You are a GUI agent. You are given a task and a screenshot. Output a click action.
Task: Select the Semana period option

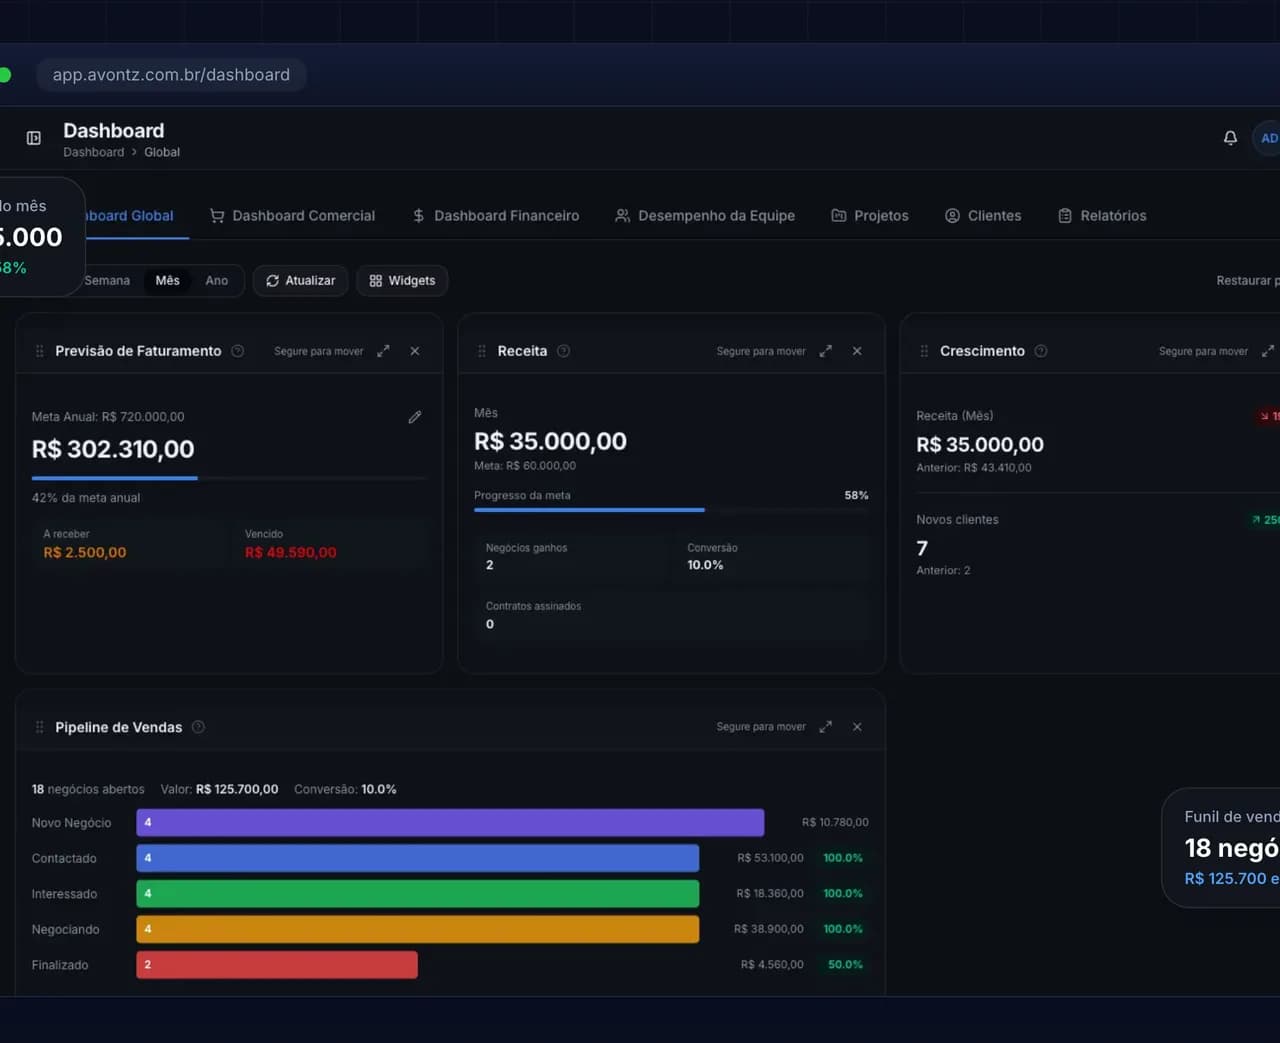click(x=106, y=281)
